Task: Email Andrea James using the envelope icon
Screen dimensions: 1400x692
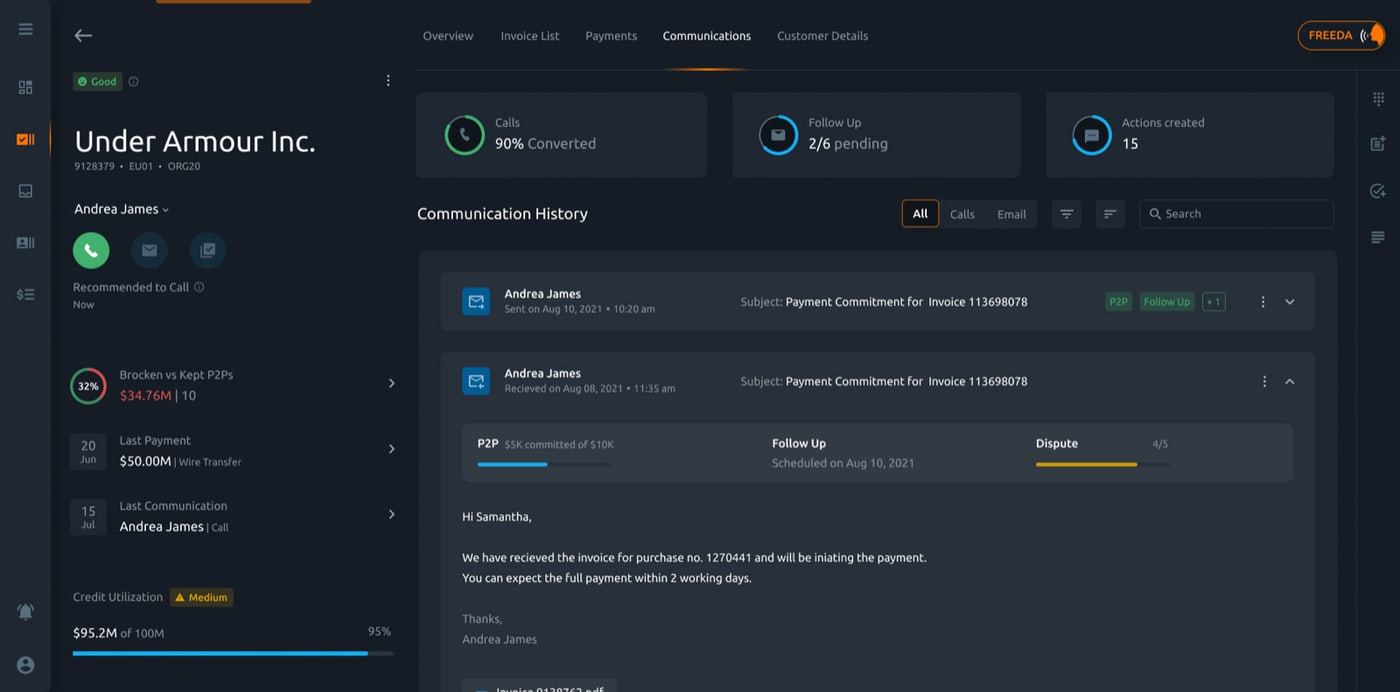Action: click(x=149, y=250)
